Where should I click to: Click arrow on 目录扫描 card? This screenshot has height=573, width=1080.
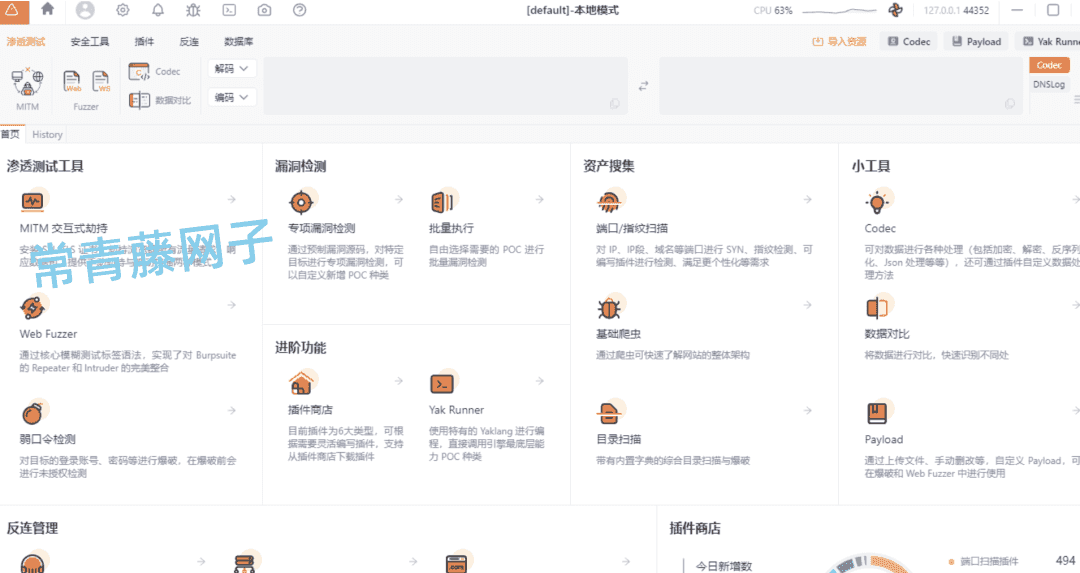807,410
